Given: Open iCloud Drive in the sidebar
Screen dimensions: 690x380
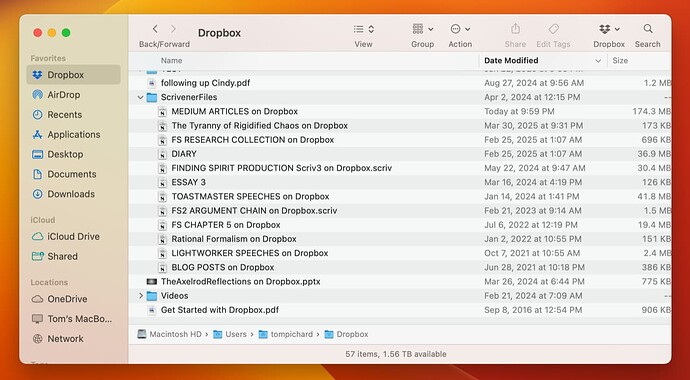Looking at the screenshot, I should pyautogui.click(x=73, y=236).
